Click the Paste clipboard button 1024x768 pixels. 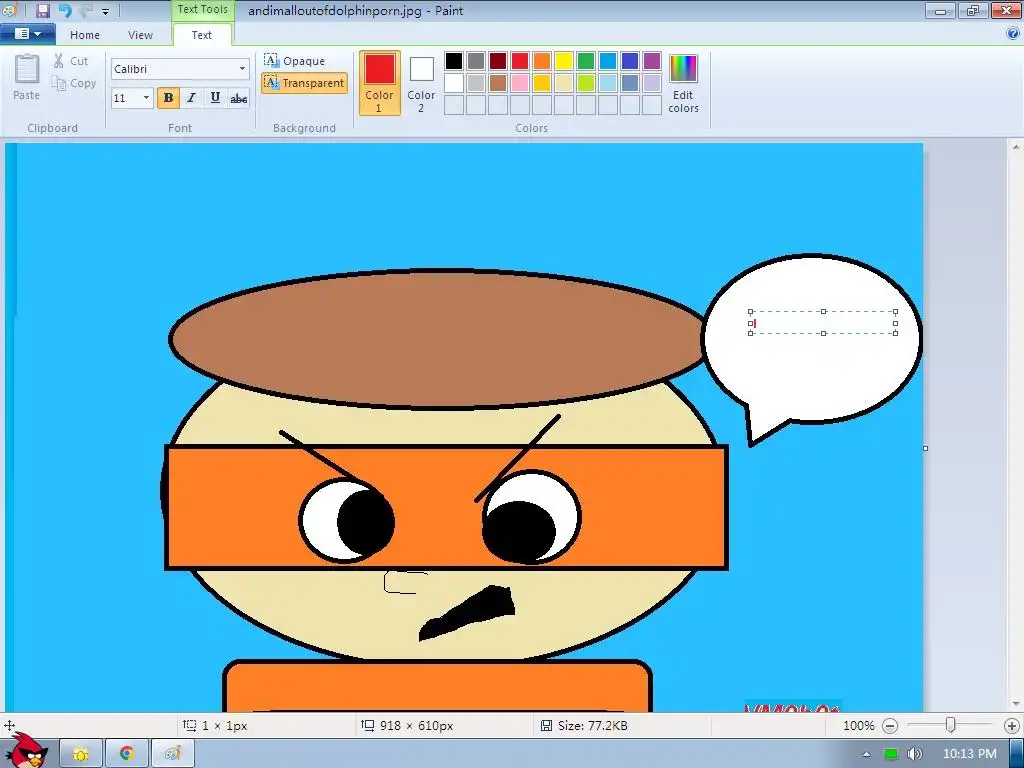click(26, 77)
